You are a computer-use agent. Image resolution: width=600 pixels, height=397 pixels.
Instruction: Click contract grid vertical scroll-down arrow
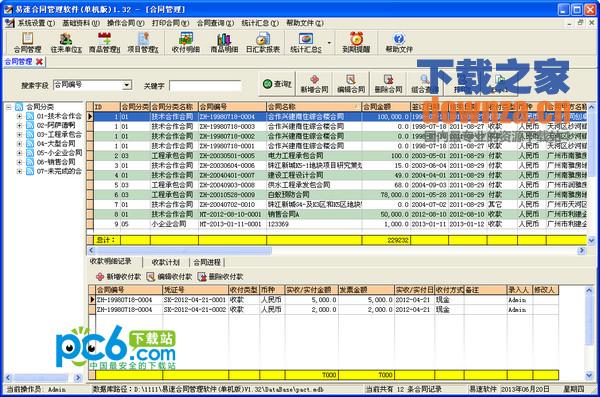point(591,240)
